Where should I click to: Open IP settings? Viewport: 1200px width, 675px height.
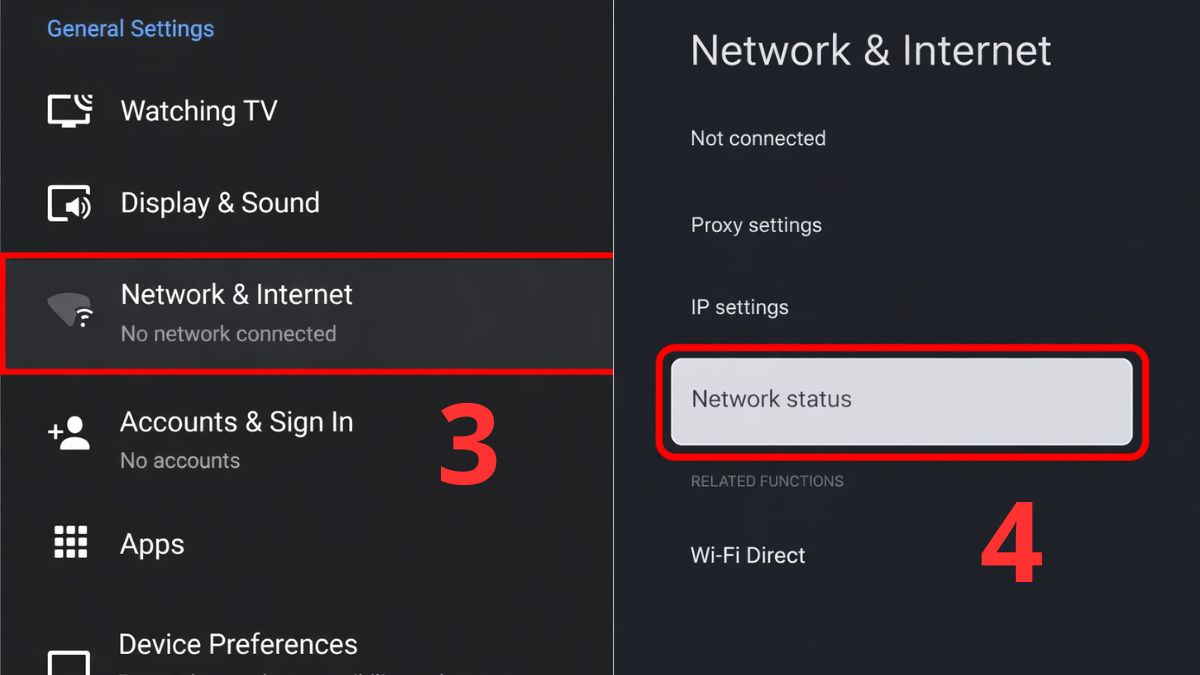[x=739, y=308]
